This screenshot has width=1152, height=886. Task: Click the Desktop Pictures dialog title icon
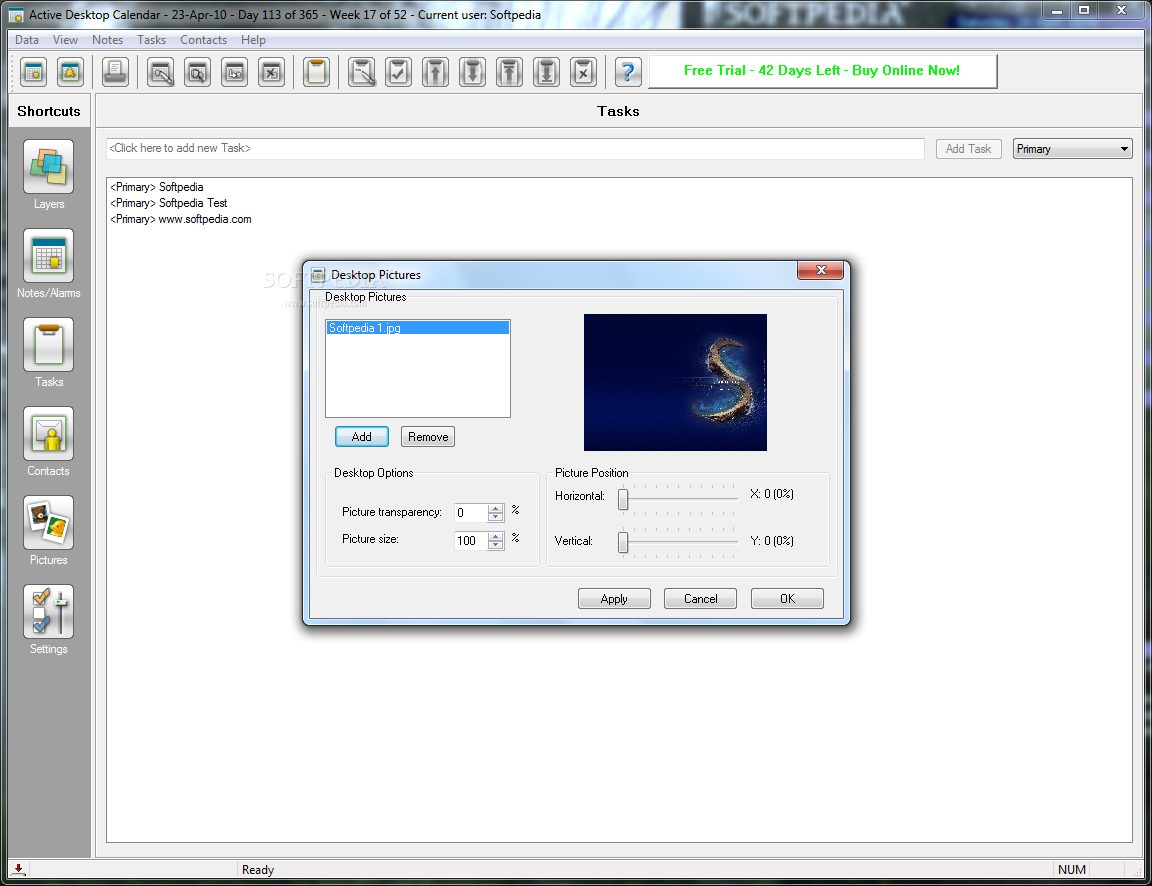pos(318,275)
